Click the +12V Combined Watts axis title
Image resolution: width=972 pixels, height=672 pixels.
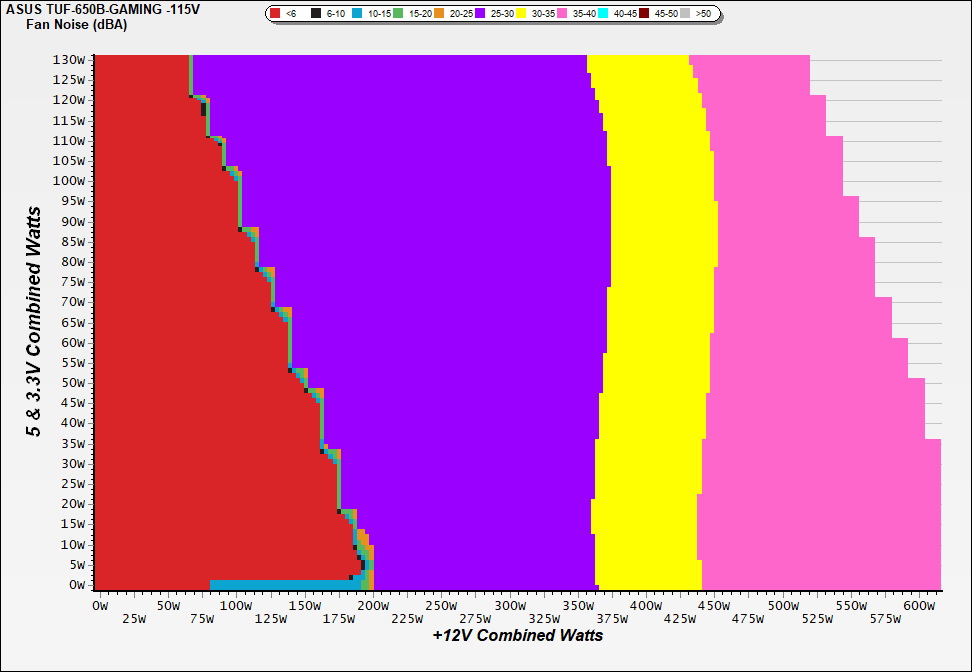(518, 635)
